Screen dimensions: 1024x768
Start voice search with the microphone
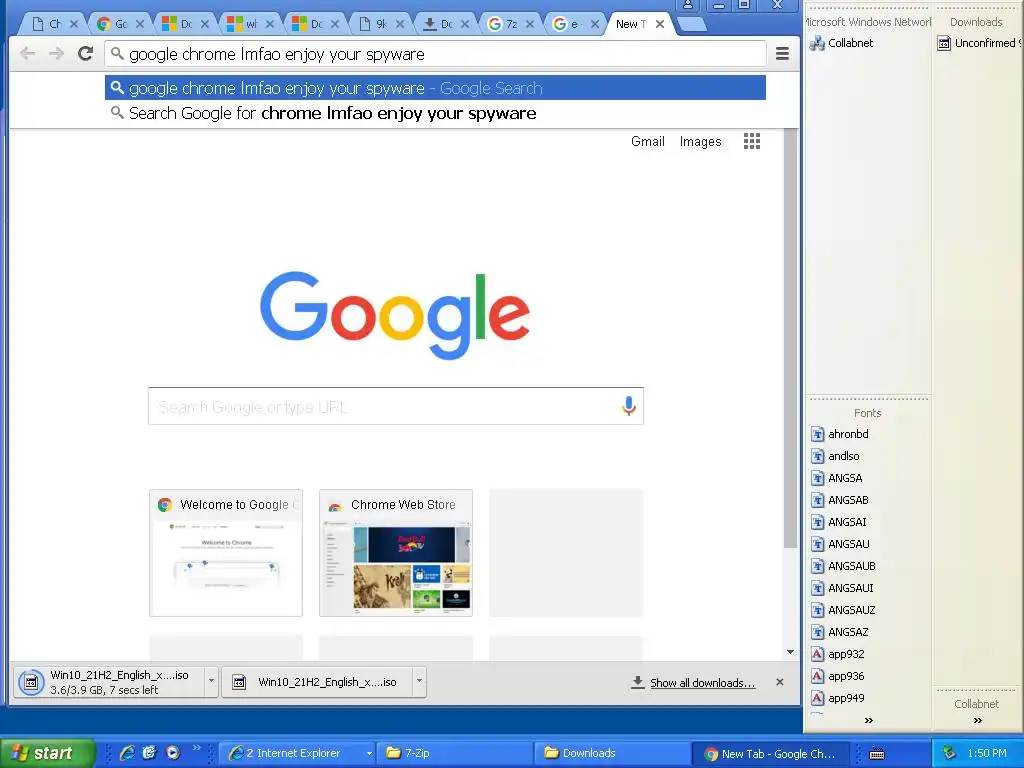click(628, 406)
